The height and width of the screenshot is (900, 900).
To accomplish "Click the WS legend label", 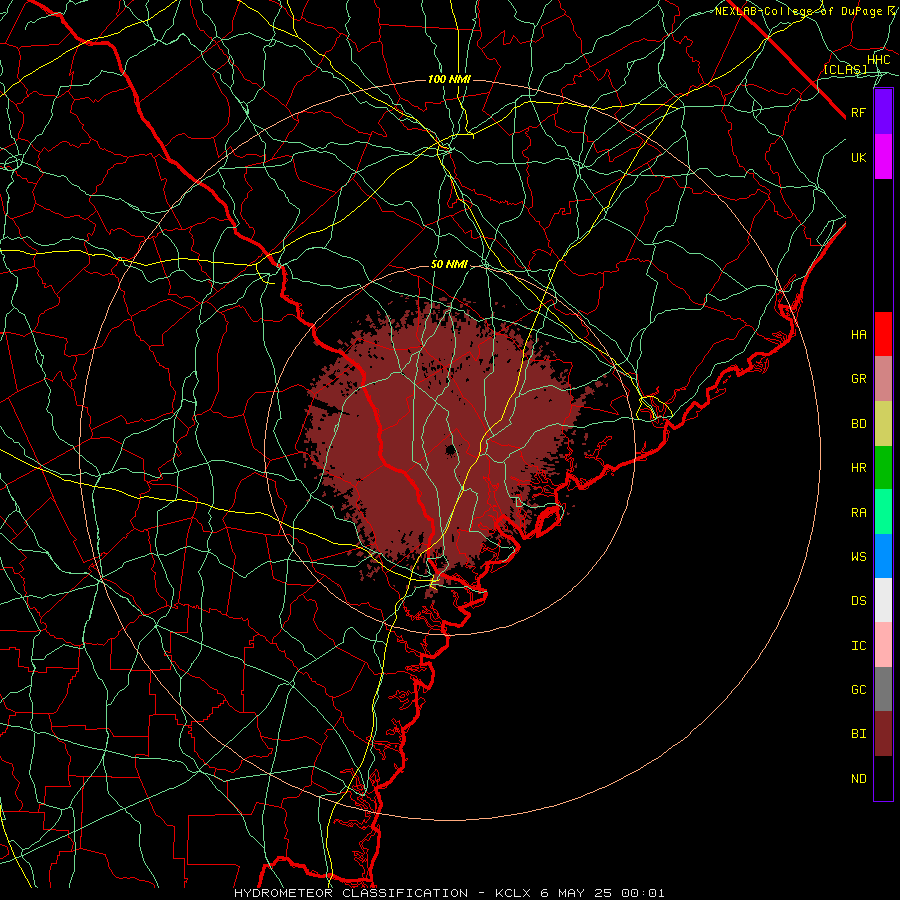I will coord(858,556).
